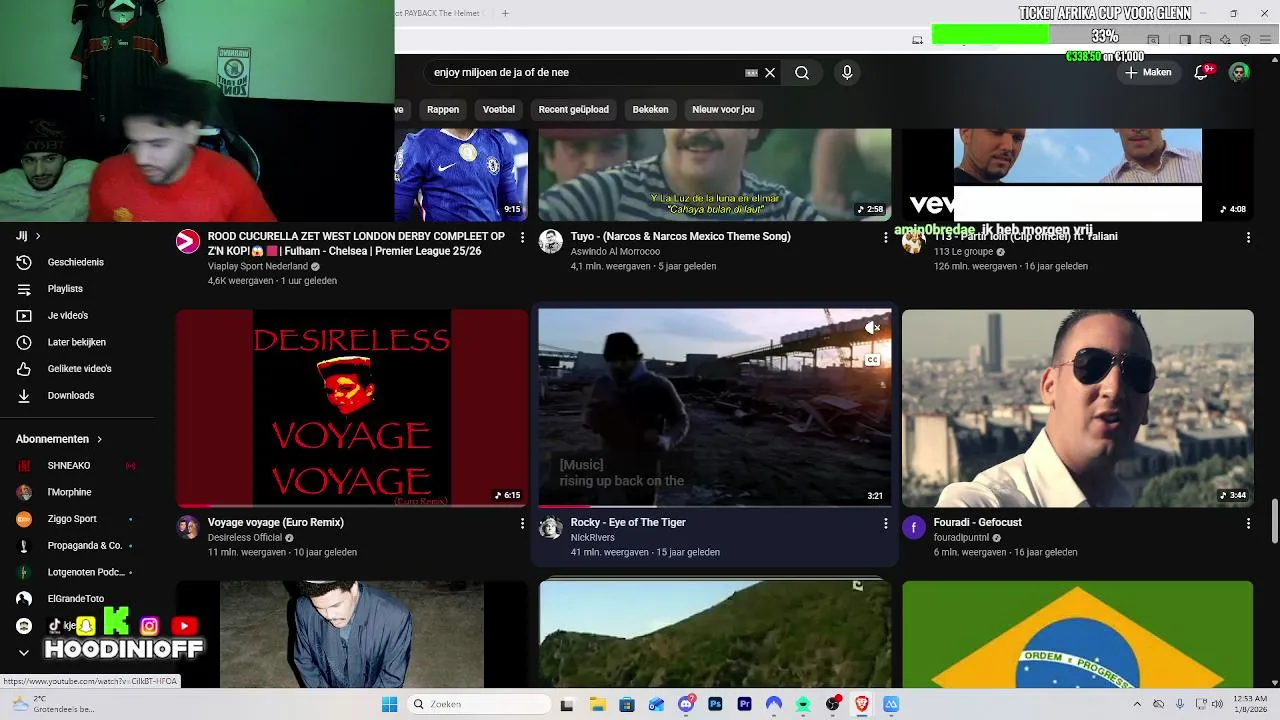This screenshot has height=720, width=1280.
Task: Click the page vertical scrollbar thumb
Action: [x=1274, y=522]
